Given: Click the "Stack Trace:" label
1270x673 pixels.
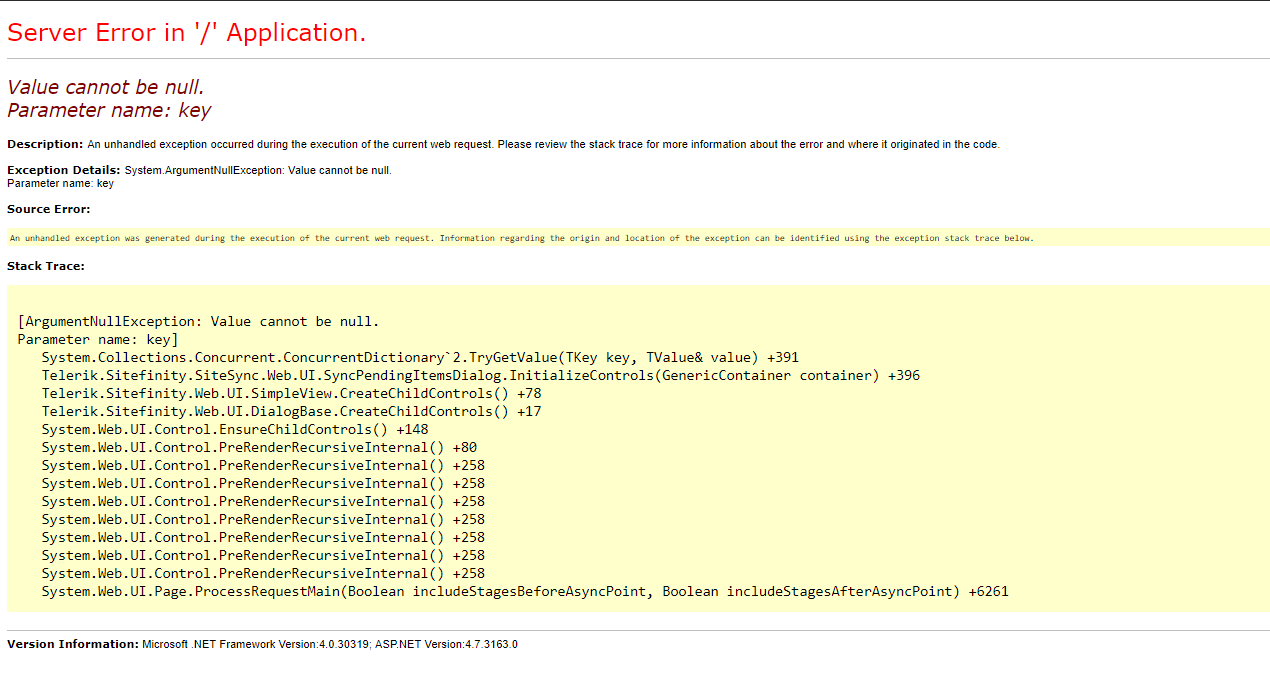Looking at the screenshot, I should [x=46, y=266].
